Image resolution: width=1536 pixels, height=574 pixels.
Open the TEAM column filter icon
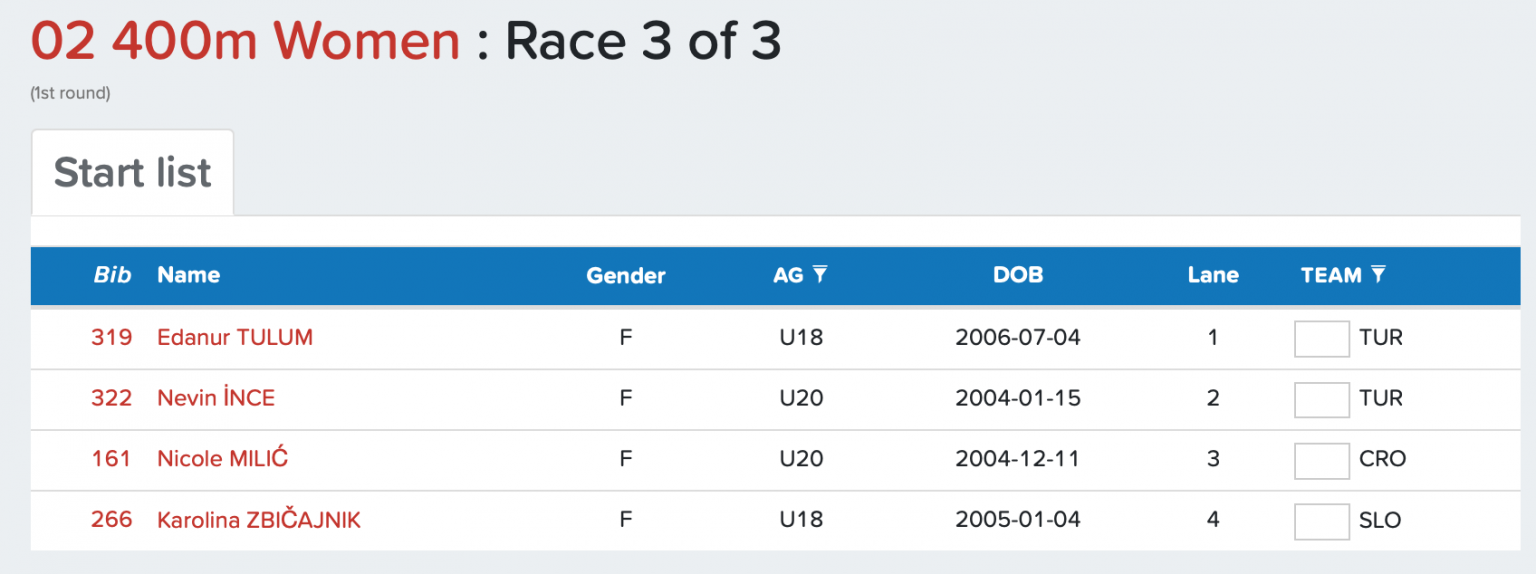(x=1378, y=274)
